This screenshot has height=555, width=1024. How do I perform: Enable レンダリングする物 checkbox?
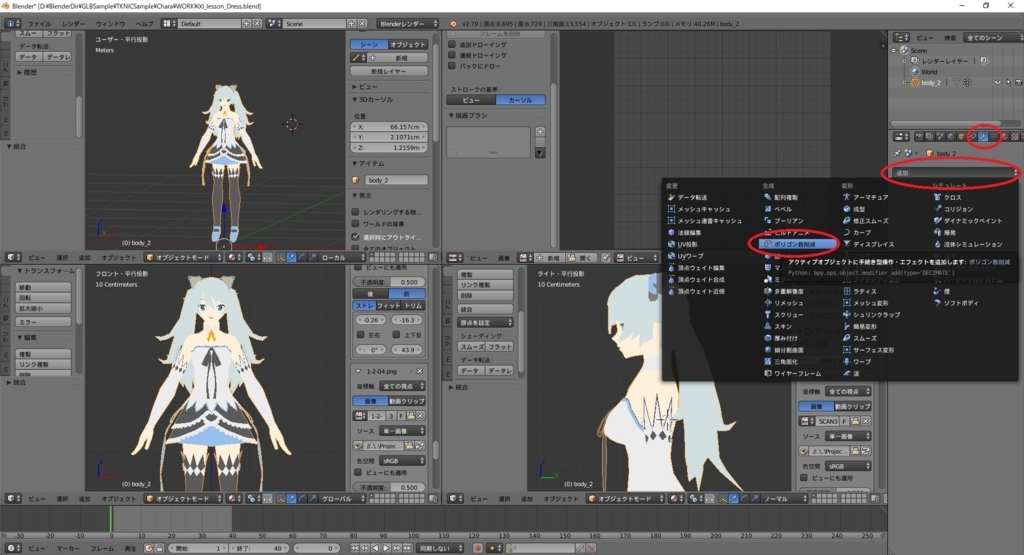point(356,212)
